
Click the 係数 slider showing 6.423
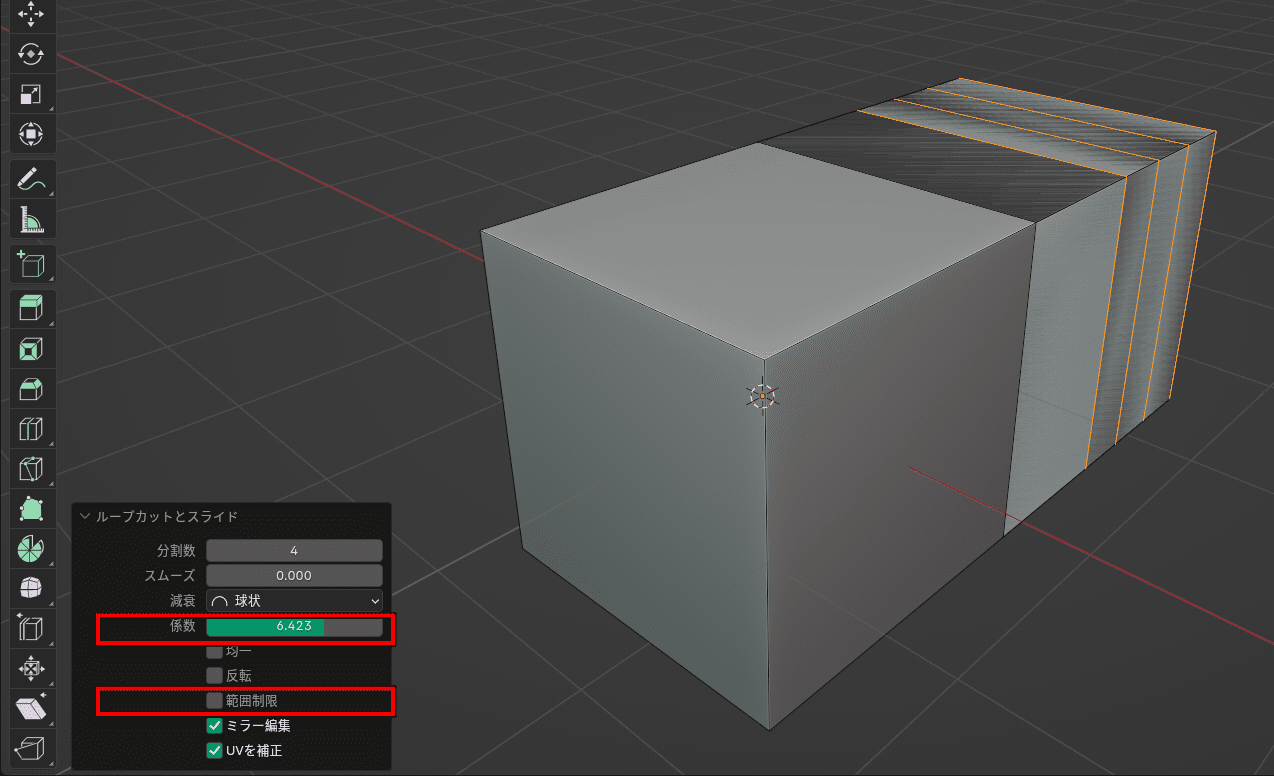(294, 627)
